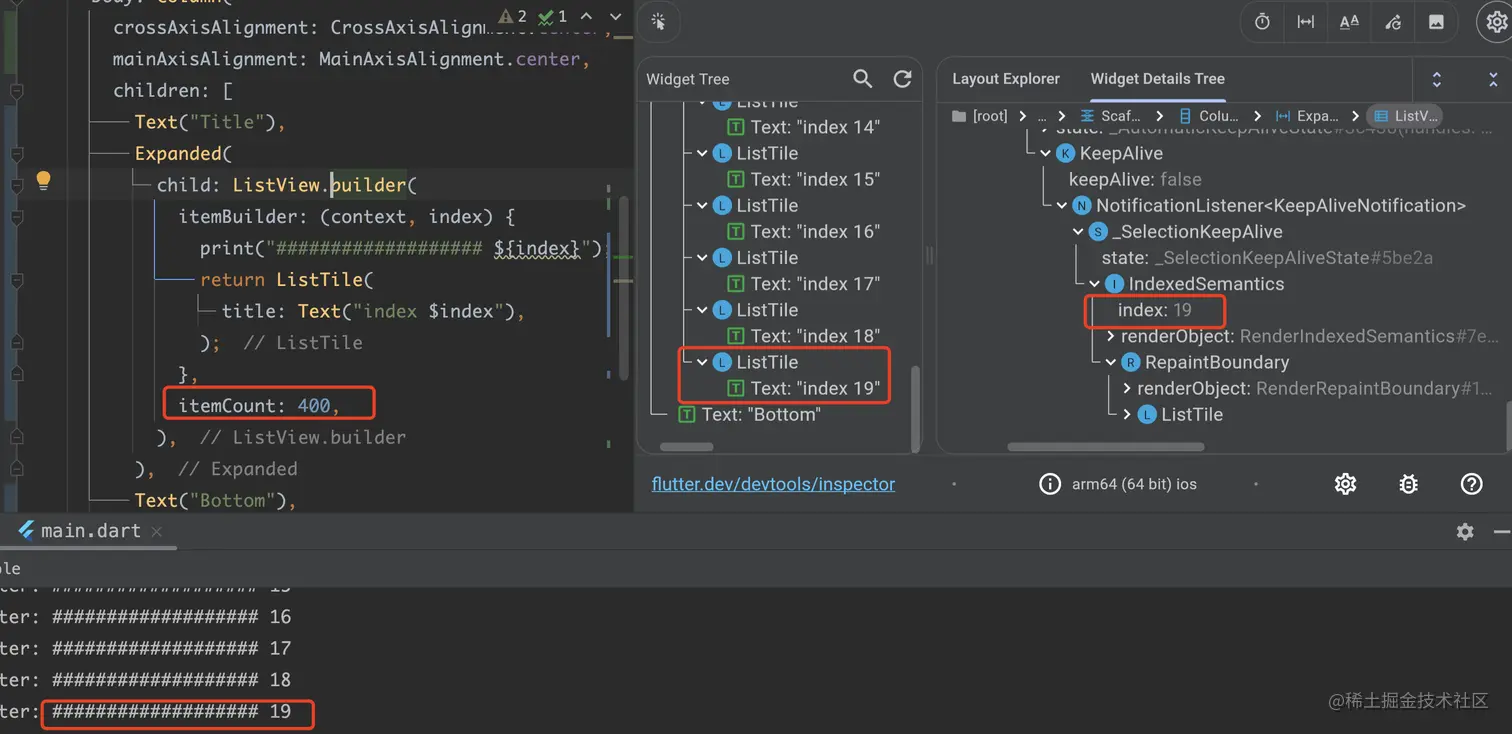This screenshot has width=1512, height=734.
Task: Click lightbulb intention icon in gutter
Action: point(43,180)
